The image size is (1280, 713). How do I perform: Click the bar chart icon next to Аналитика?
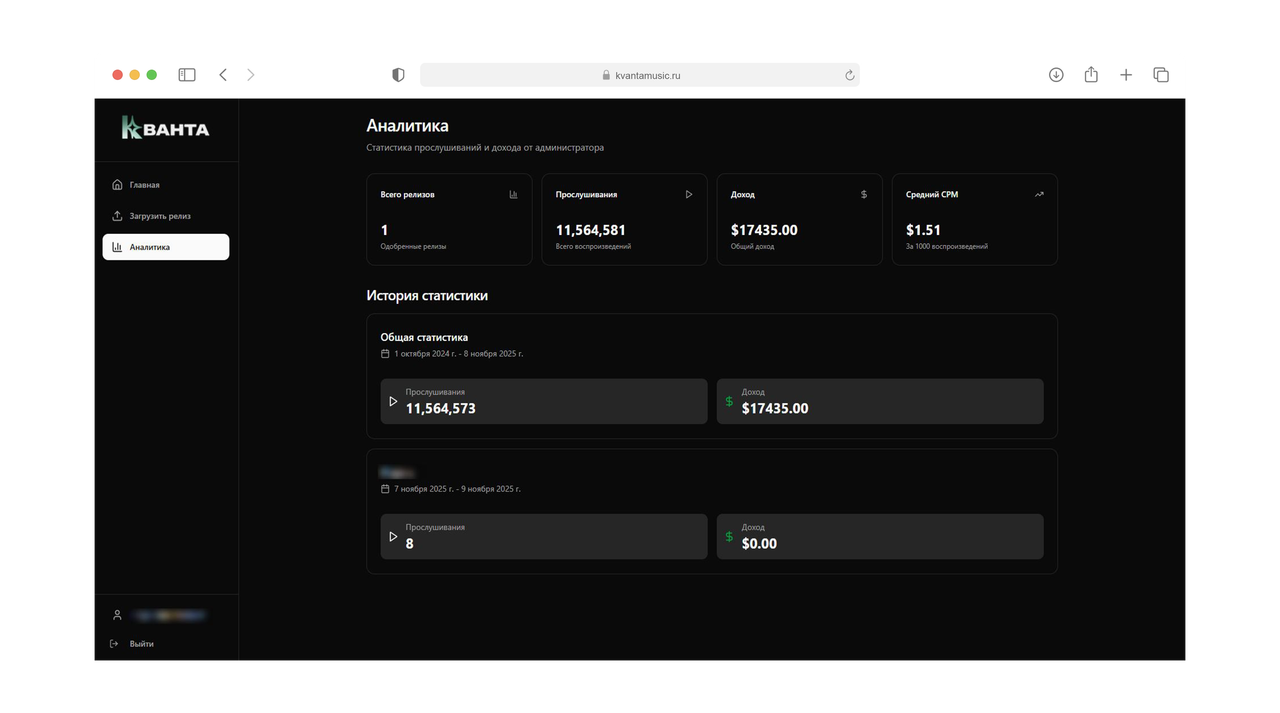point(117,247)
